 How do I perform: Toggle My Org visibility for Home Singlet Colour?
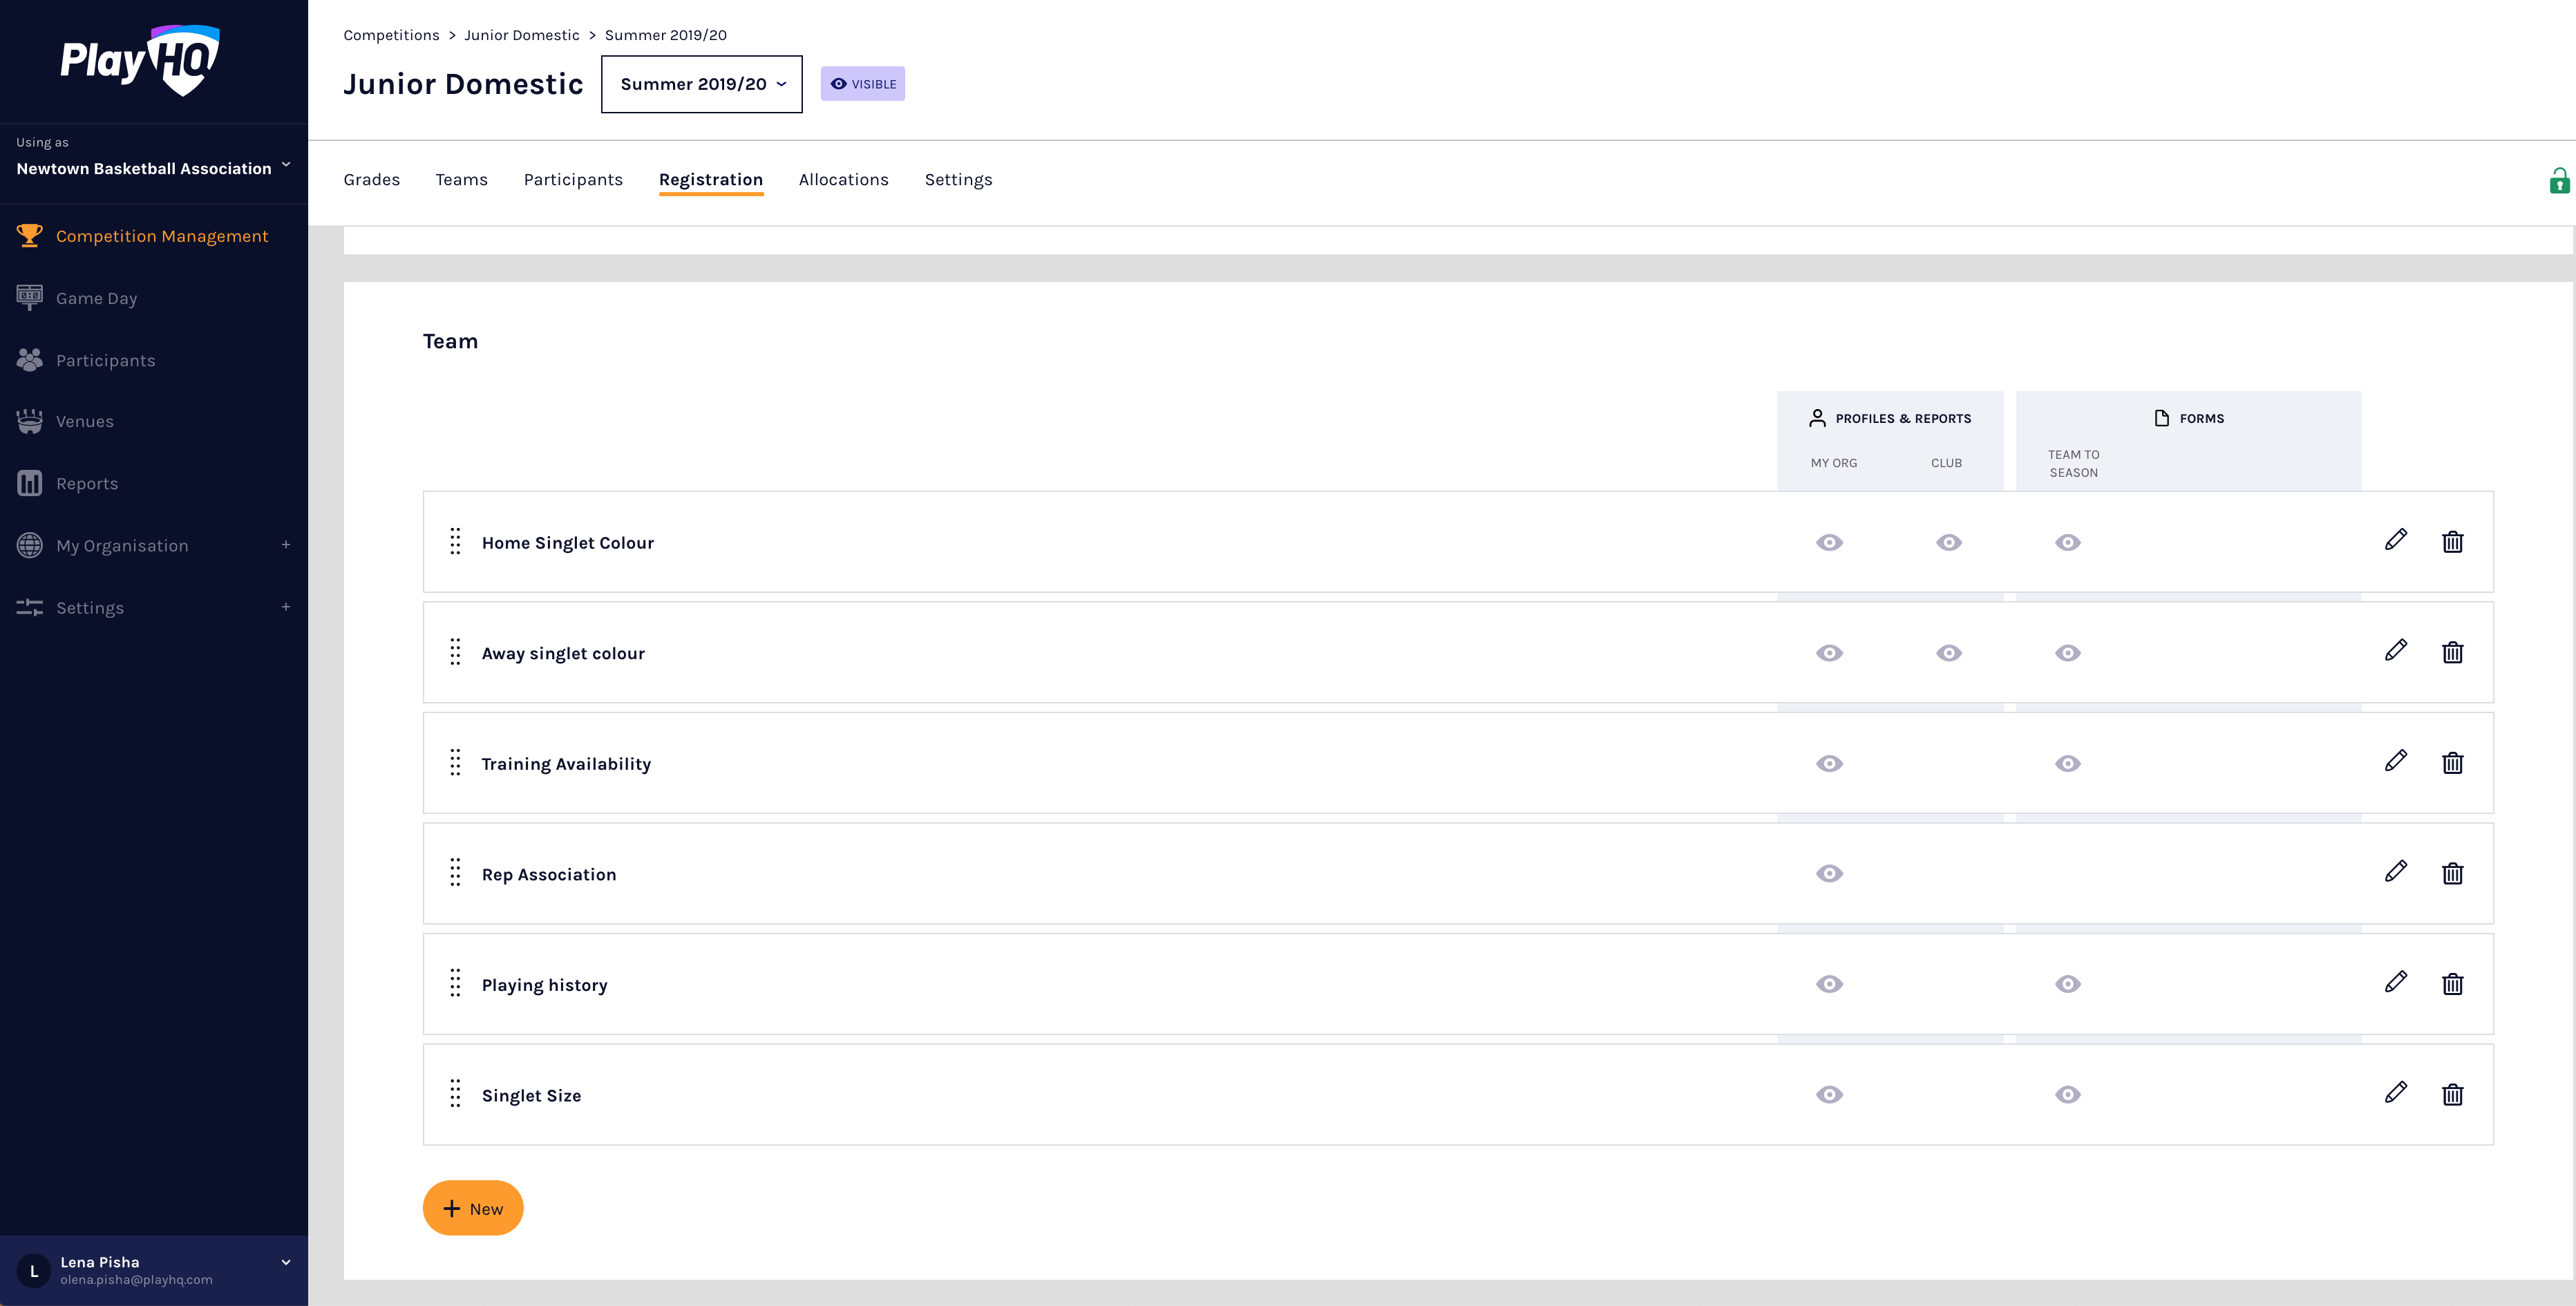(1829, 542)
